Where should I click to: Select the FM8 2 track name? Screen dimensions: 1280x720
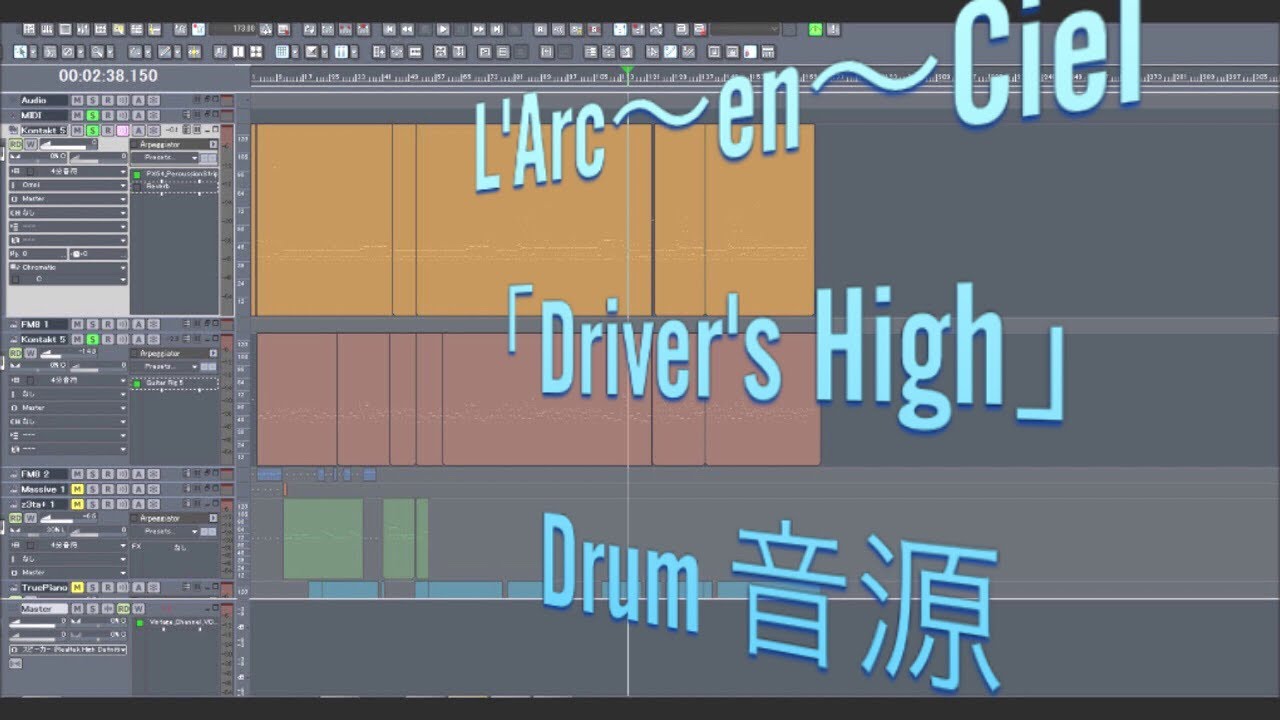[x=44, y=474]
